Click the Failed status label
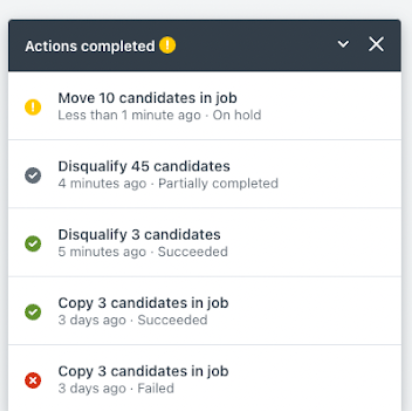Screen dimensions: 412x411 pos(156,388)
